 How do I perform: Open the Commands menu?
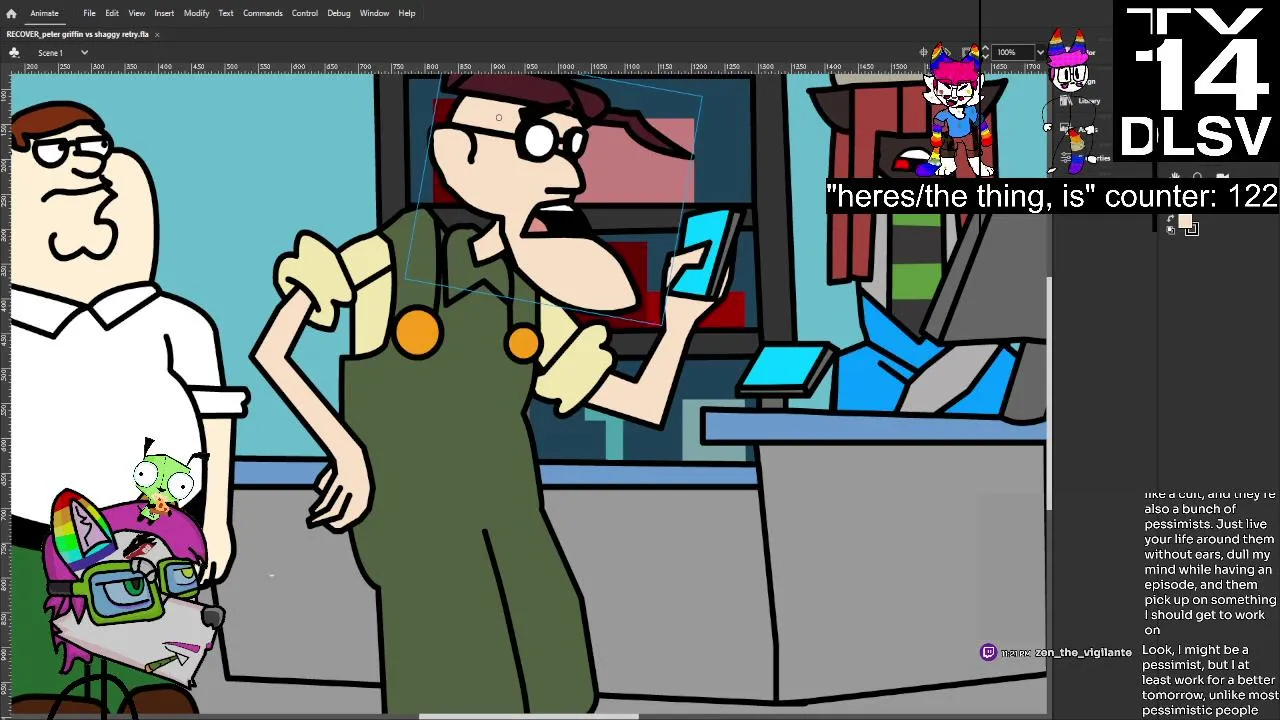[262, 13]
